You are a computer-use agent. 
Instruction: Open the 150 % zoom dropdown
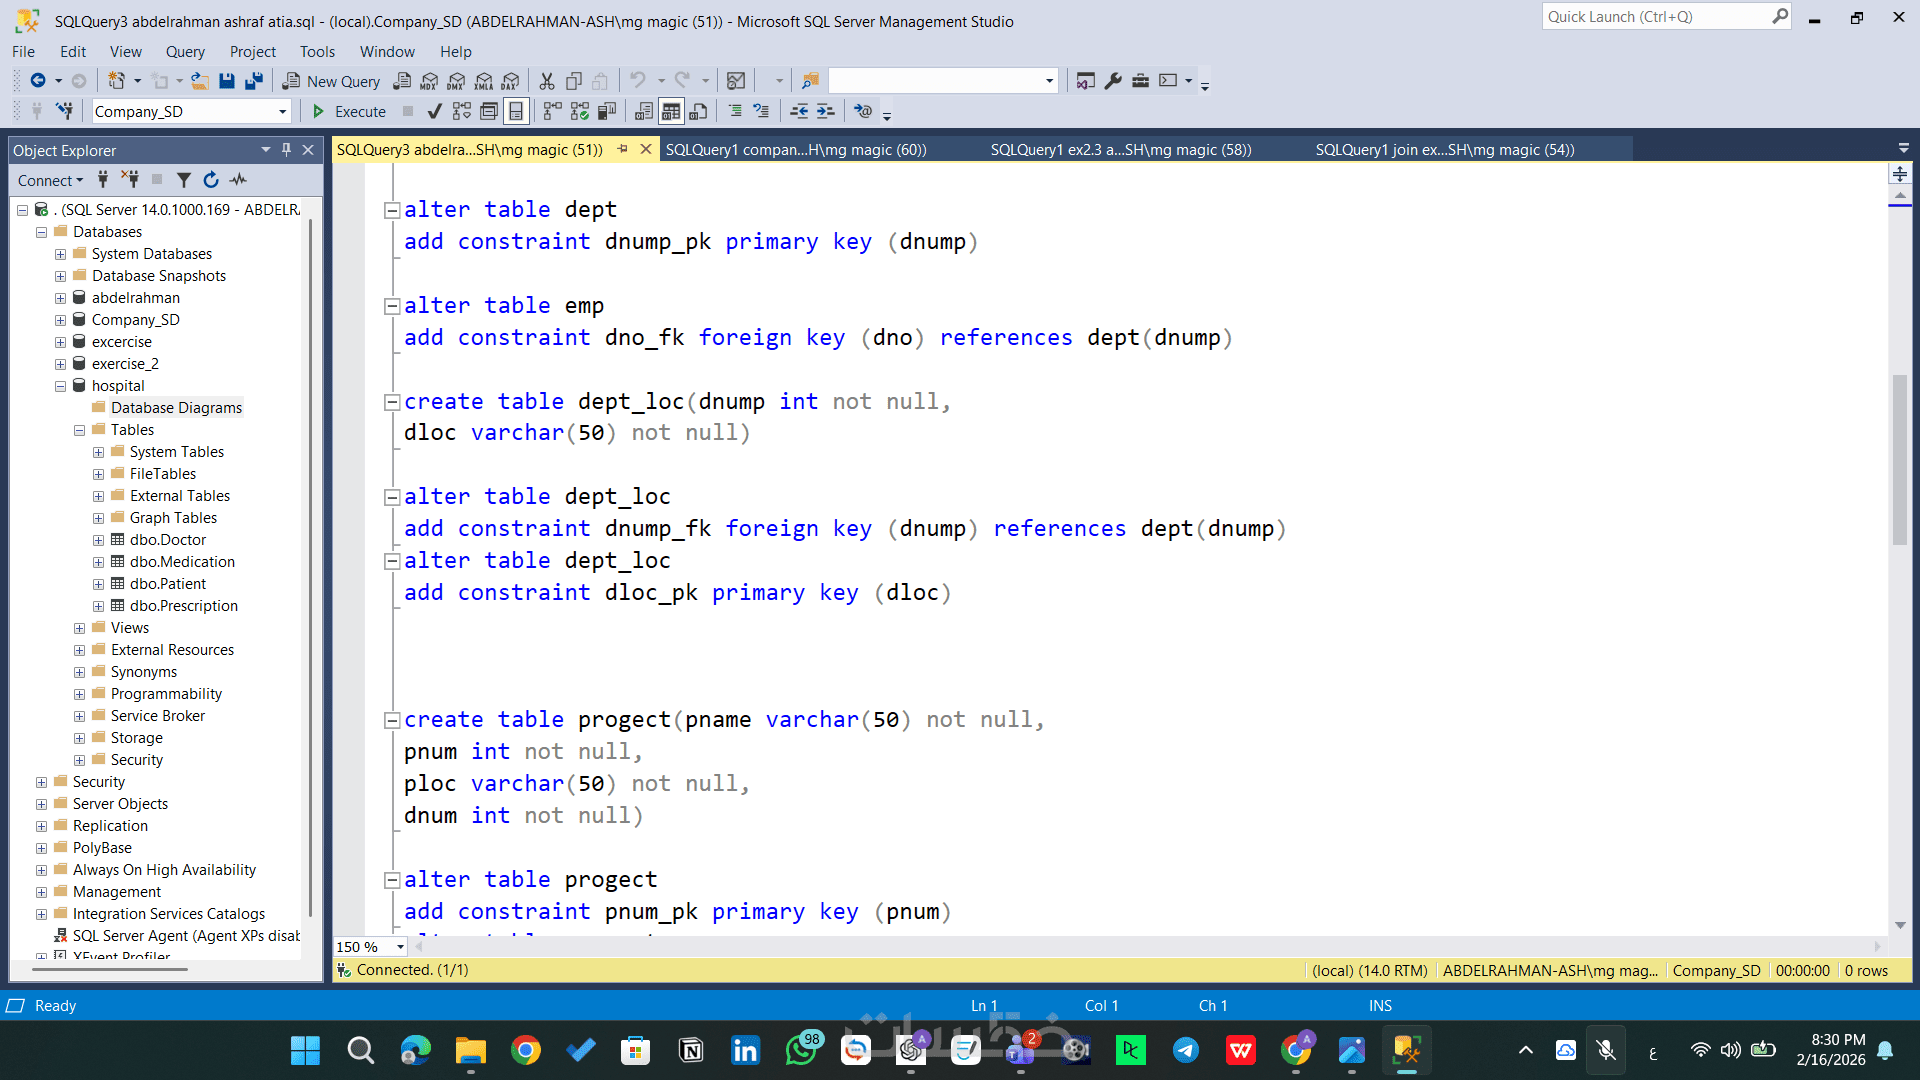coord(400,946)
